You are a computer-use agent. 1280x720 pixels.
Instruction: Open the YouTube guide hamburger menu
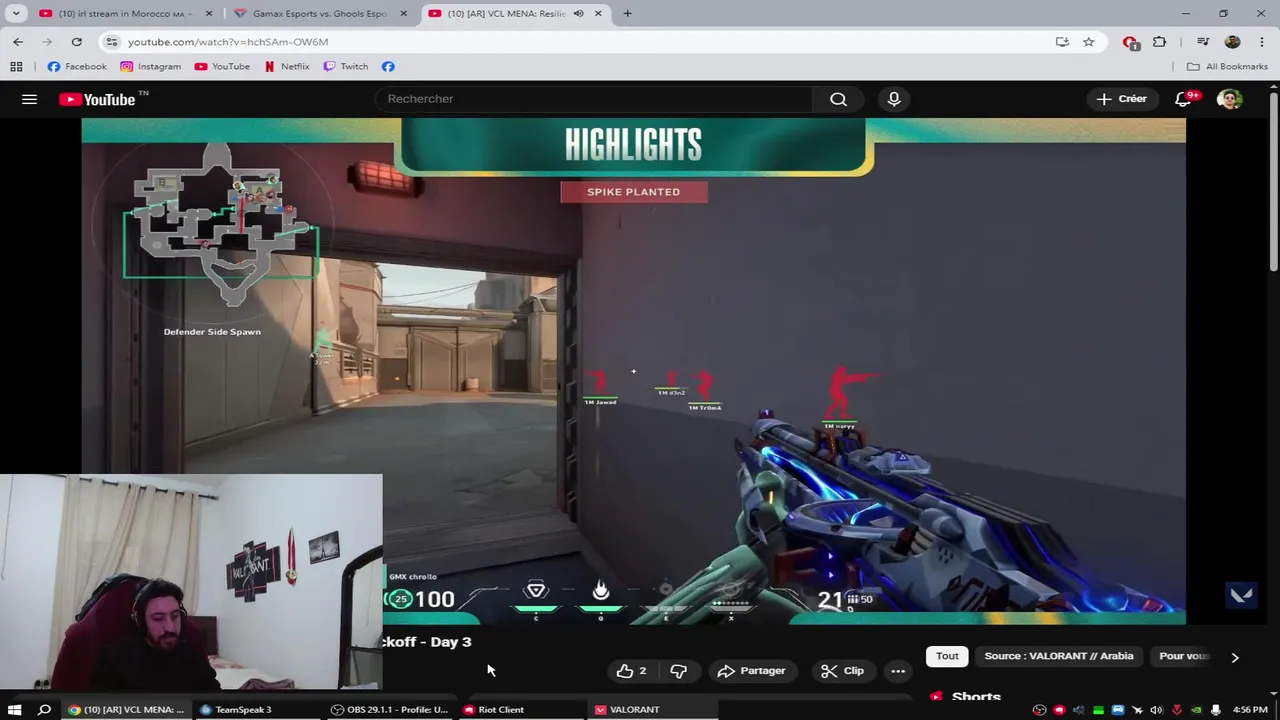(29, 99)
